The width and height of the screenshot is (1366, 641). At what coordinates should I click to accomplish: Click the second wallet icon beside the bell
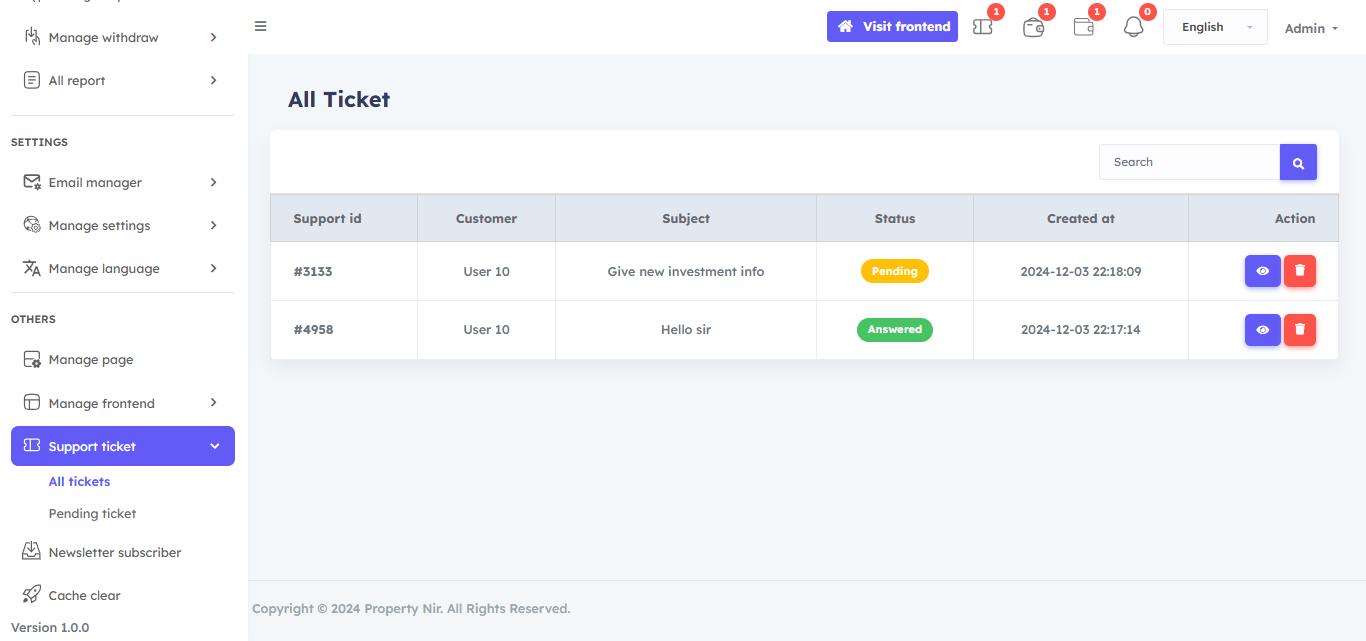point(1084,27)
